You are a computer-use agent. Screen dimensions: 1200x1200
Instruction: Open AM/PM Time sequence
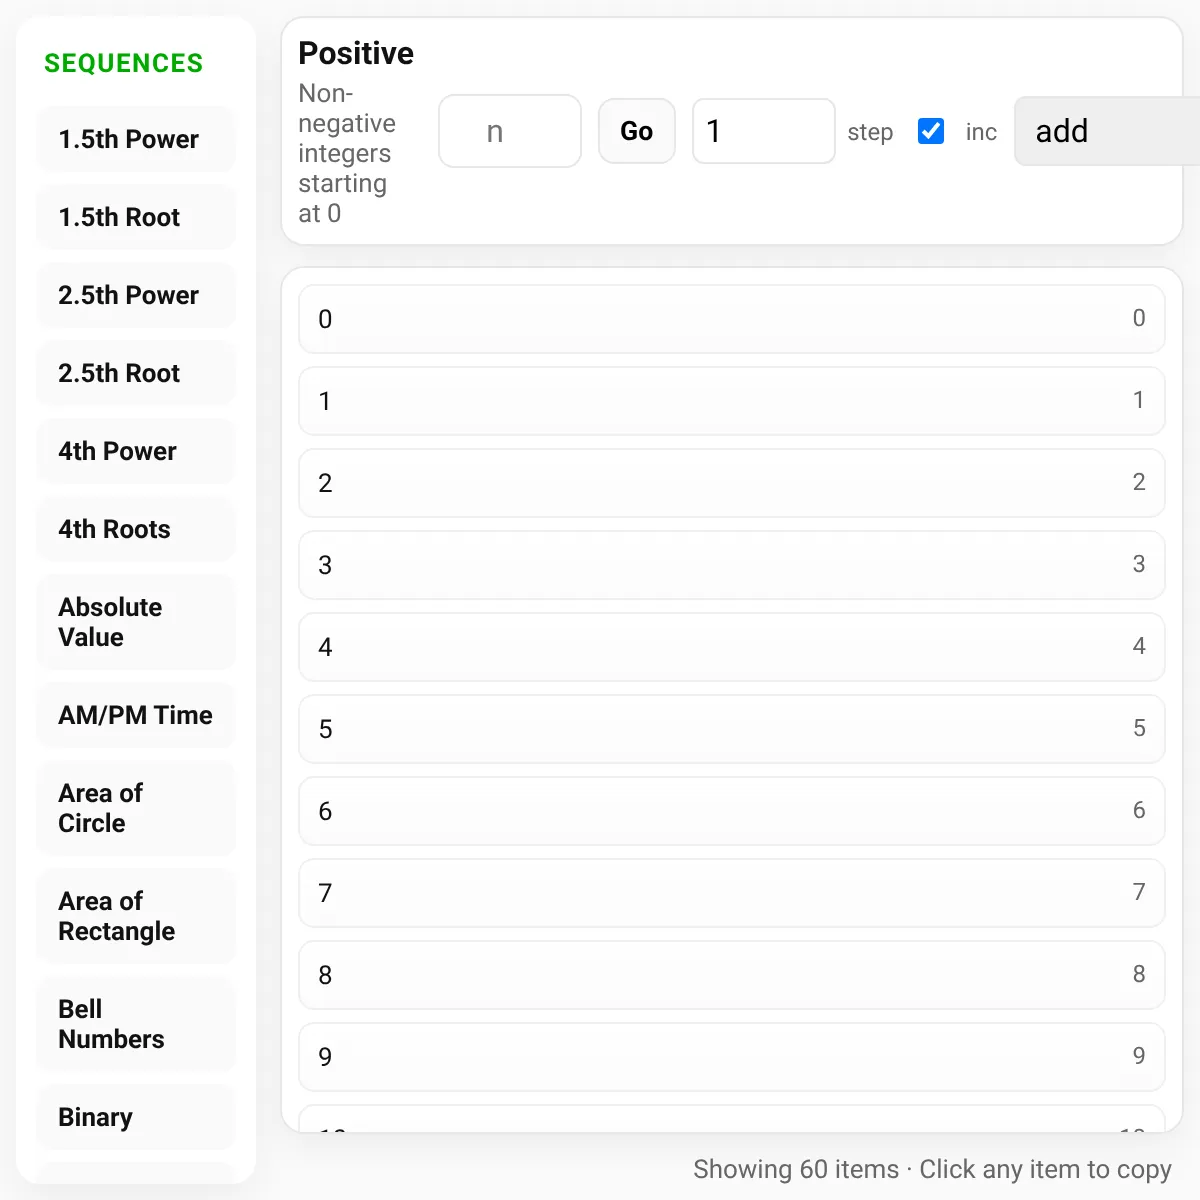[x=136, y=715]
